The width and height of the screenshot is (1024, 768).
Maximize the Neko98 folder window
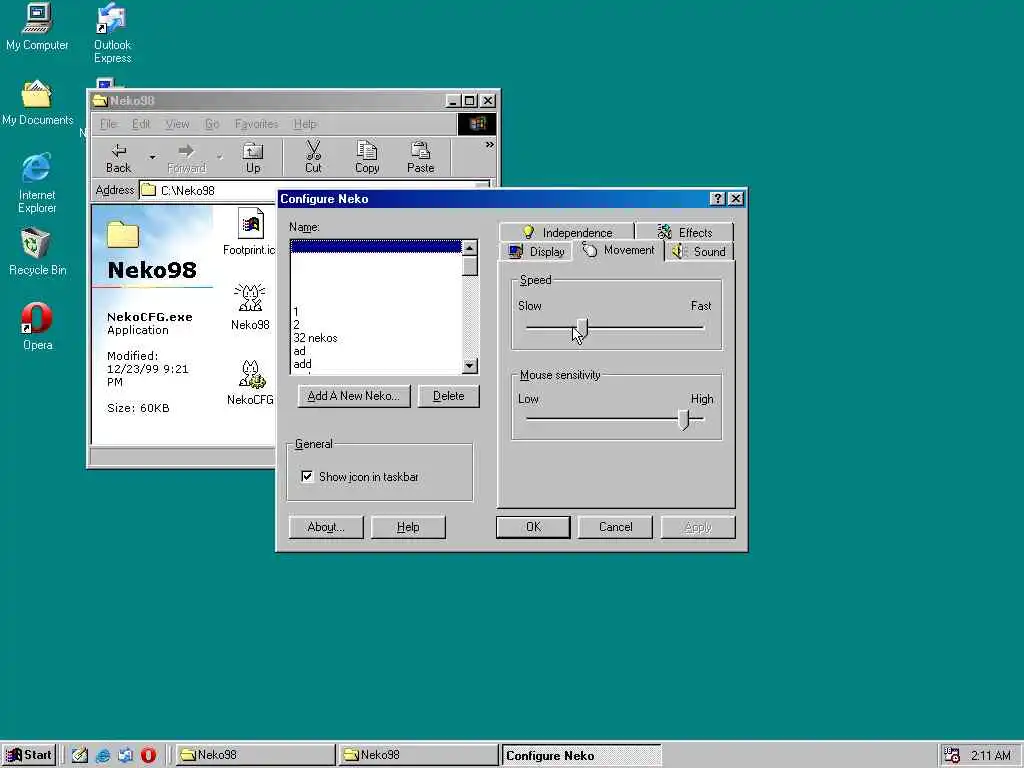470,101
